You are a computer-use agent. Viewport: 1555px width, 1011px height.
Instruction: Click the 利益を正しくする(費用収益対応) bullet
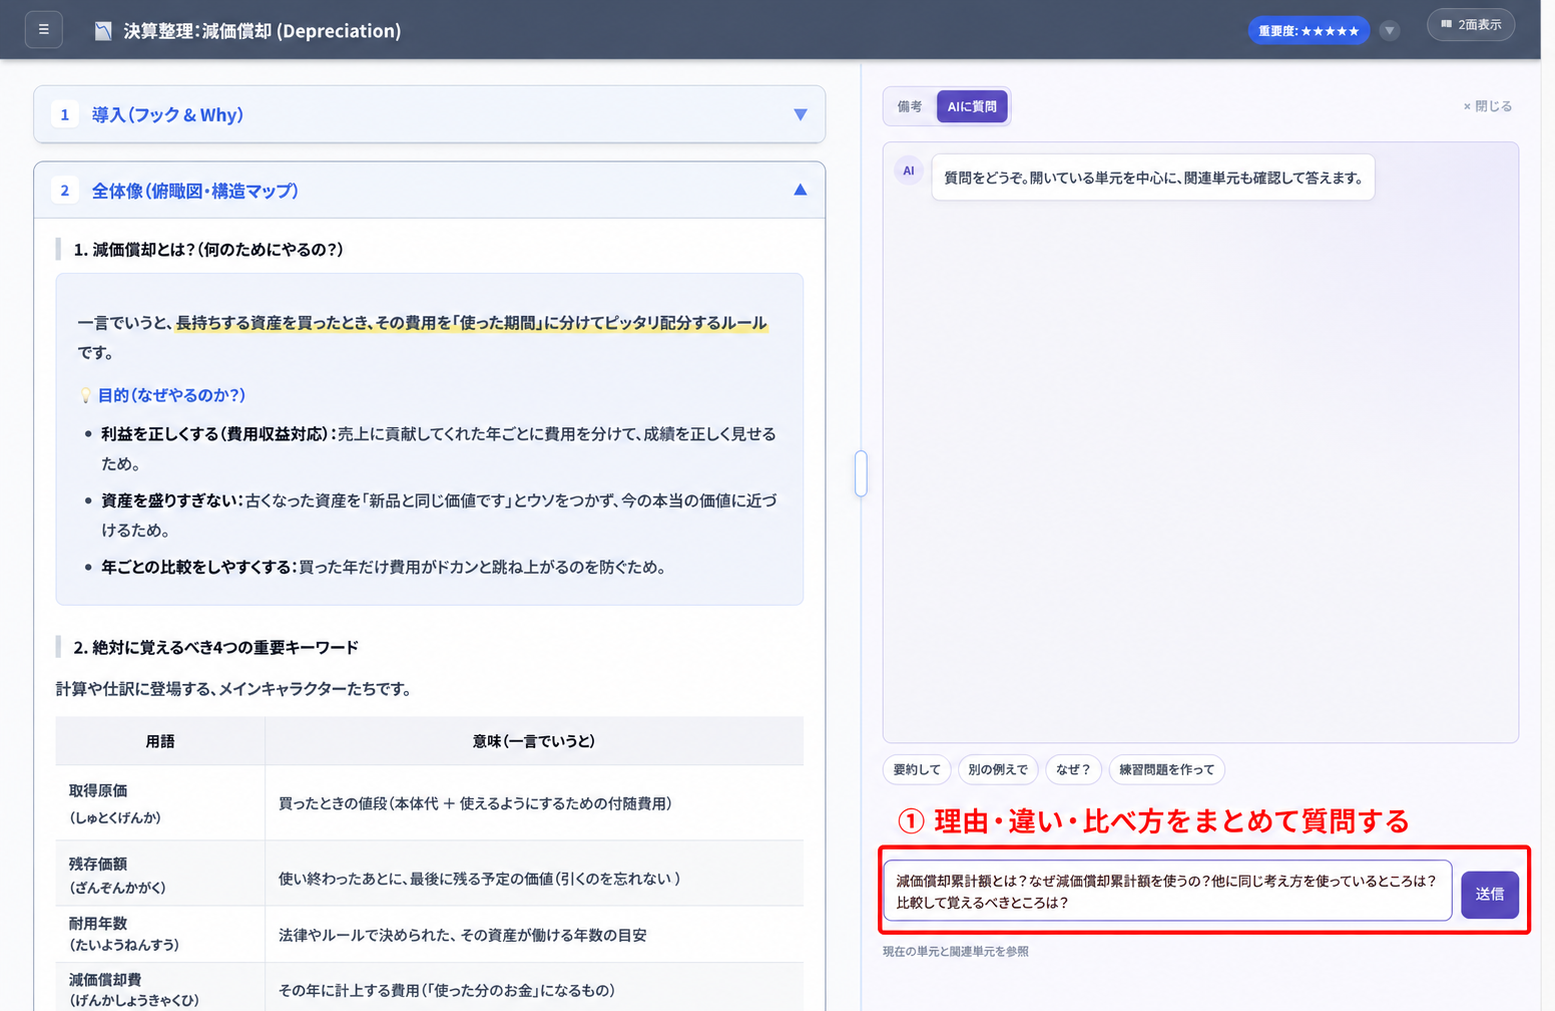click(438, 448)
